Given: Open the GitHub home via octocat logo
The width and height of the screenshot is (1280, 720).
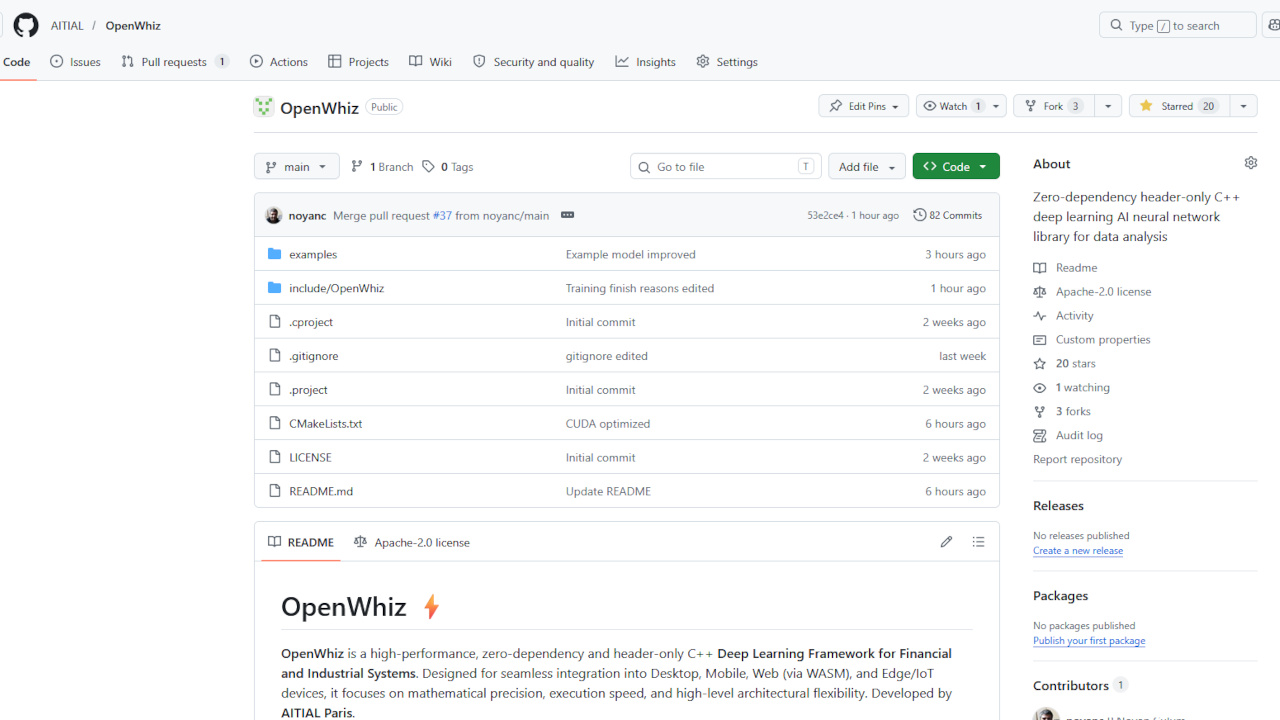Looking at the screenshot, I should coord(25,25).
